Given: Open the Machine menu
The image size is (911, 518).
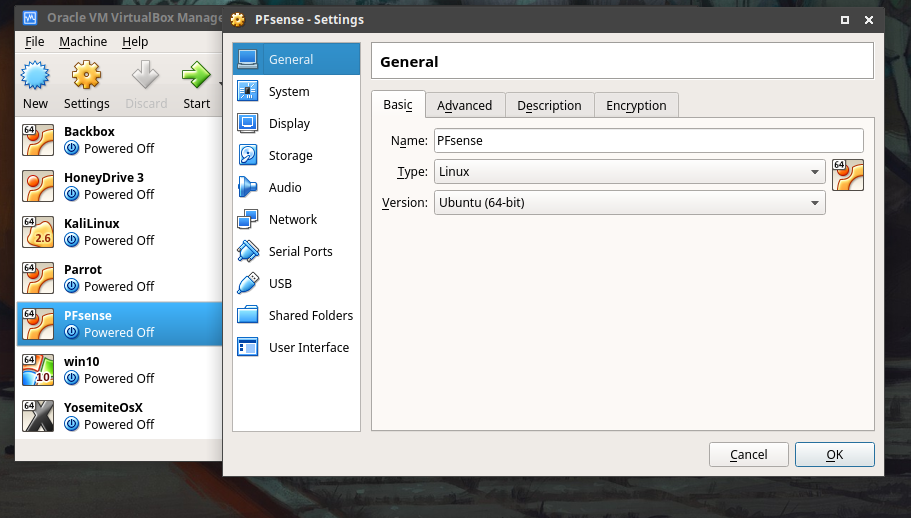Looking at the screenshot, I should 83,42.
